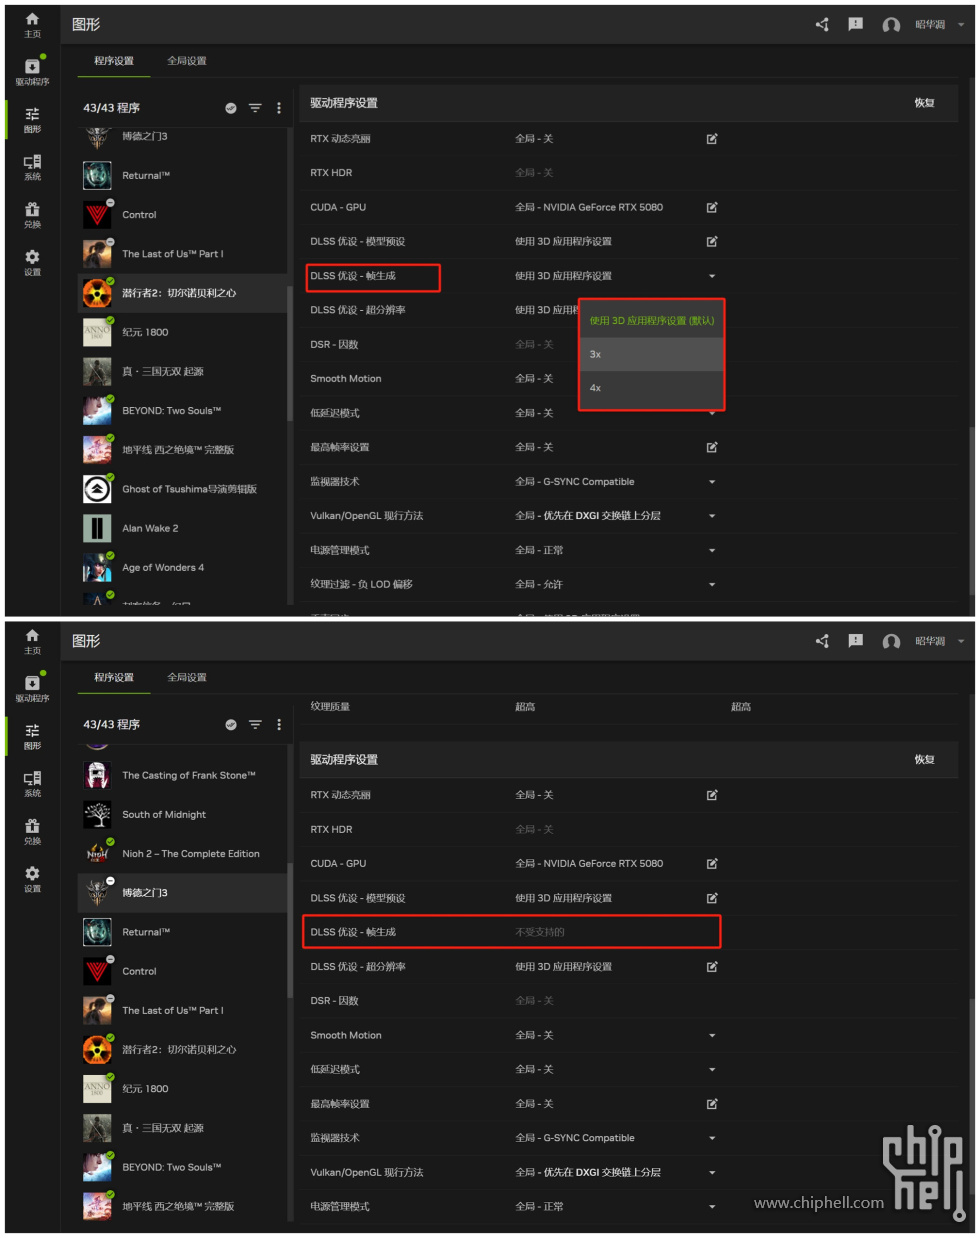Edit 最高帧率设置 in upper window
This screenshot has height=1238, width=980.
712,447
